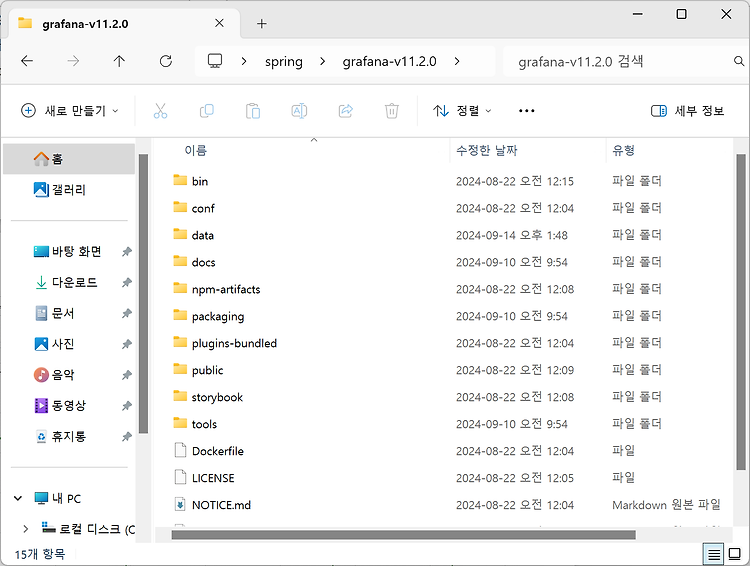Switch to details list view icon

[714, 555]
